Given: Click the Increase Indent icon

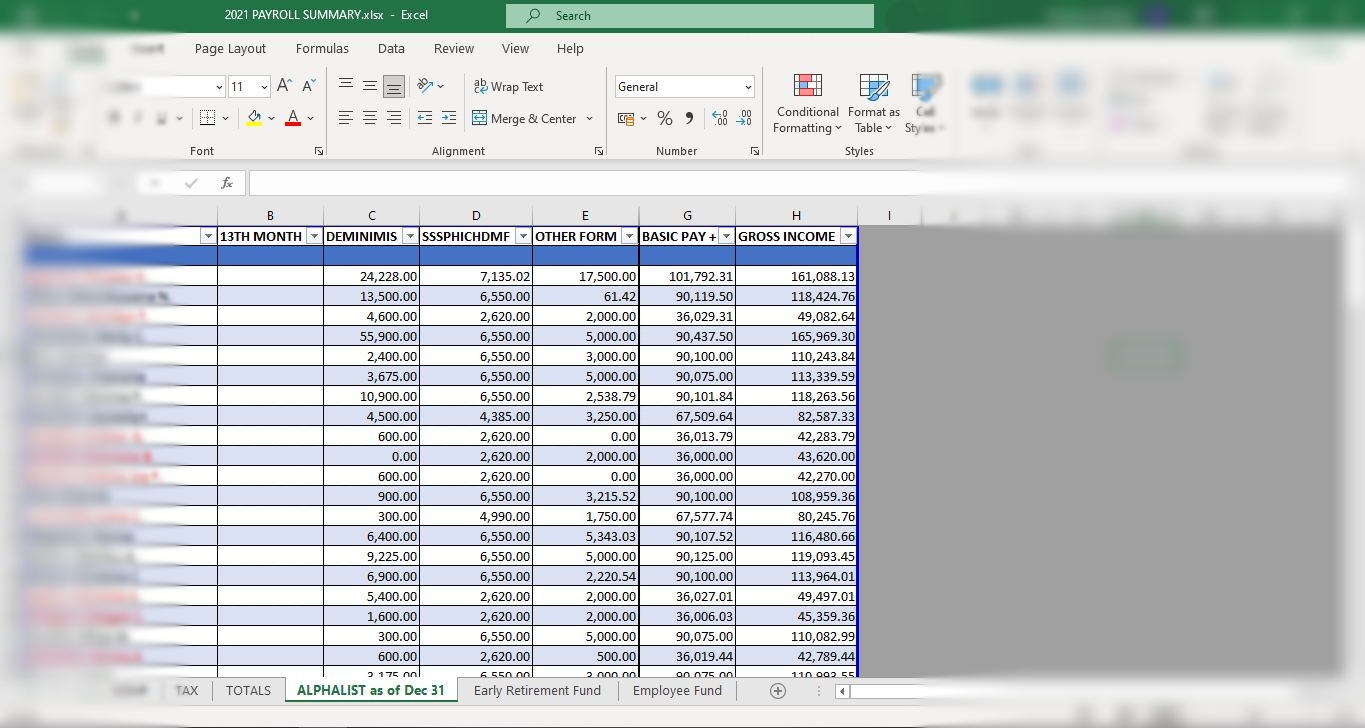Looking at the screenshot, I should [449, 118].
